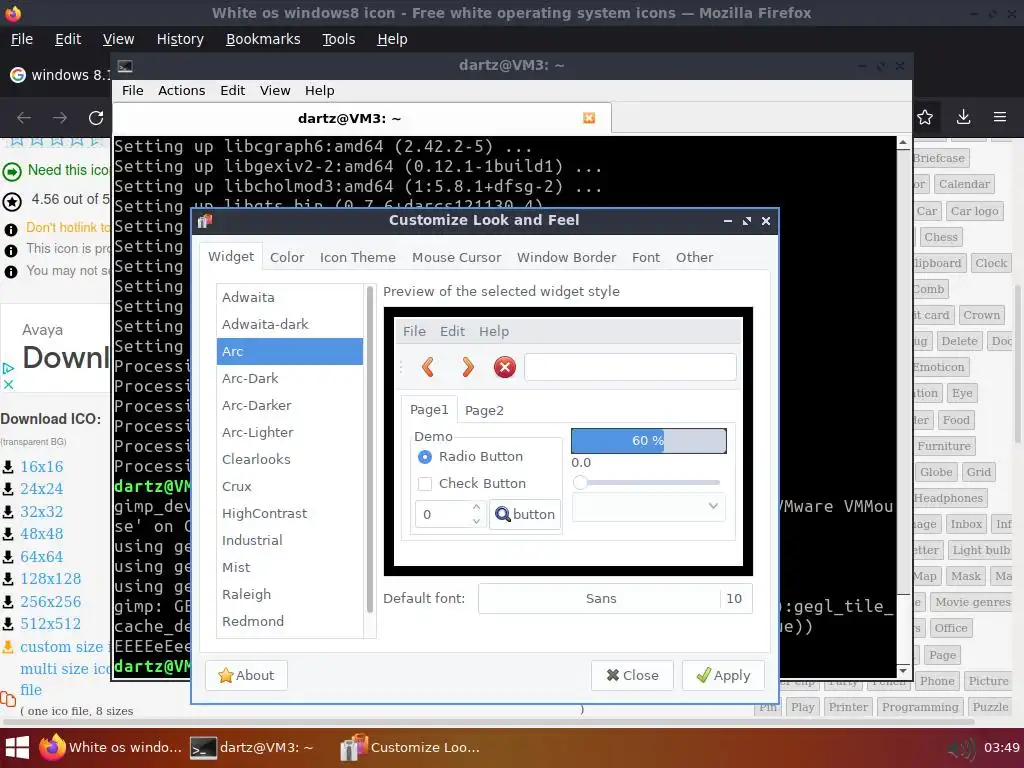Switch to Firefox via taskbar entry

pyautogui.click(x=110, y=747)
